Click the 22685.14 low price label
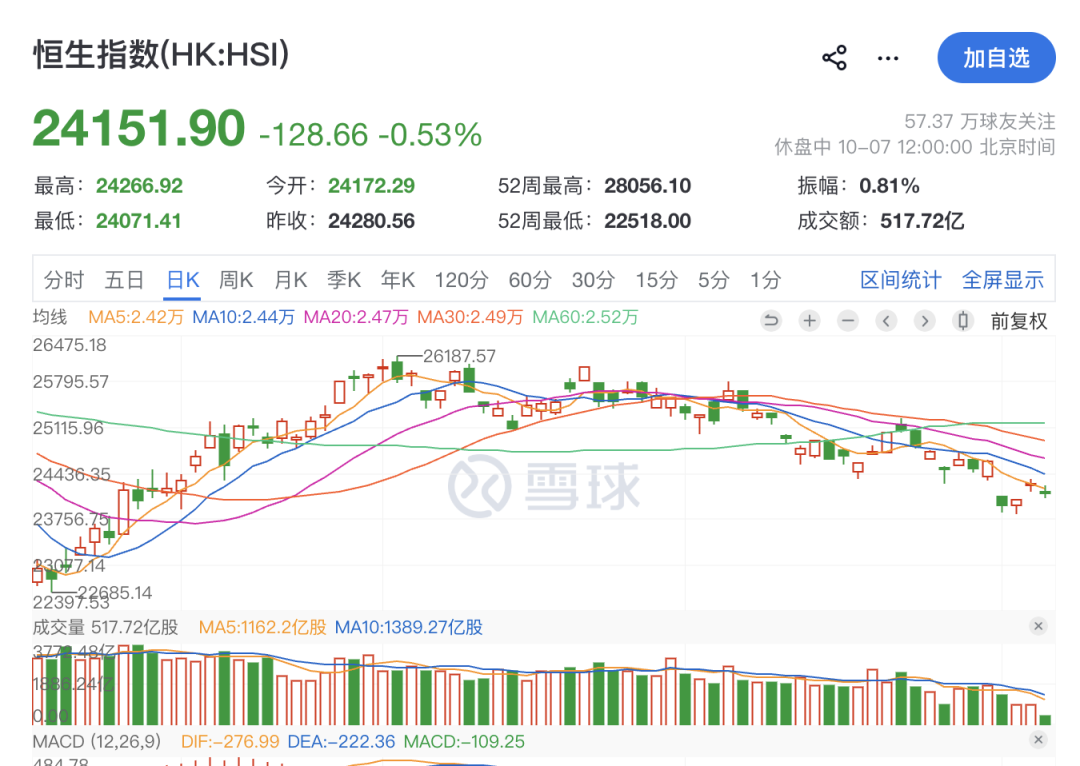The image size is (1080, 766). (x=114, y=592)
